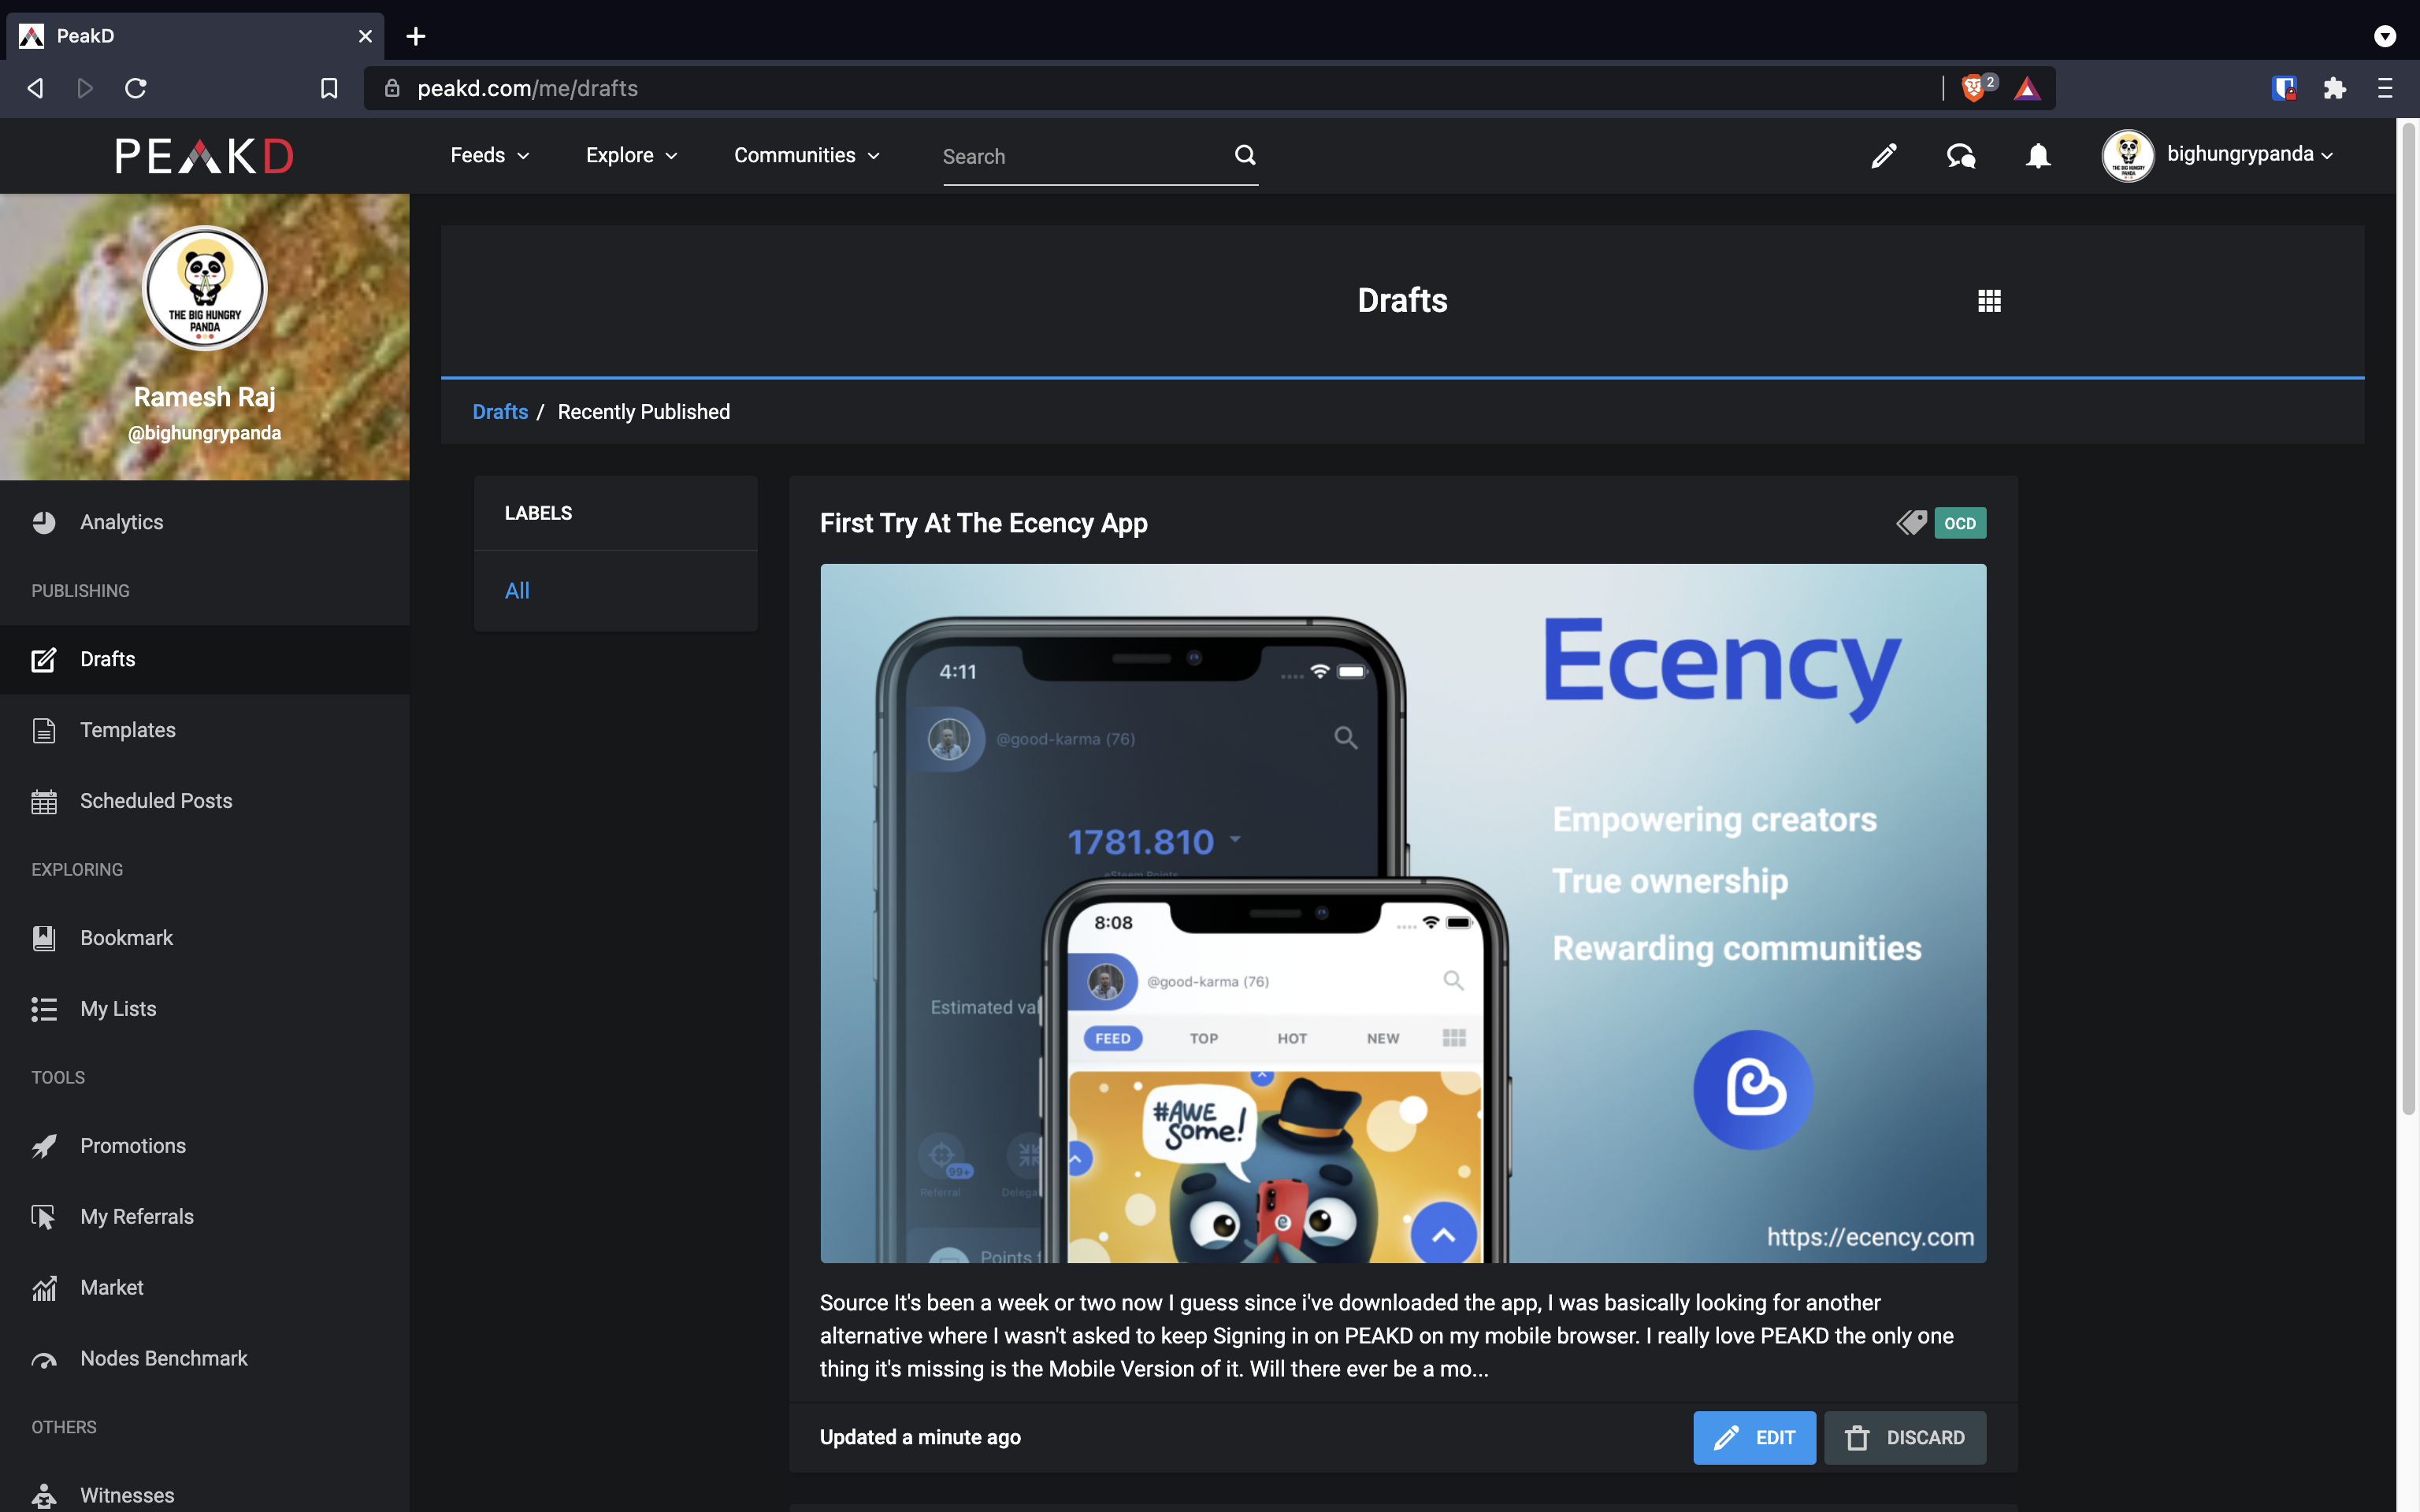Open the browser profile dropdown arrow
Screen dimensions: 2420x1512
[2385, 36]
